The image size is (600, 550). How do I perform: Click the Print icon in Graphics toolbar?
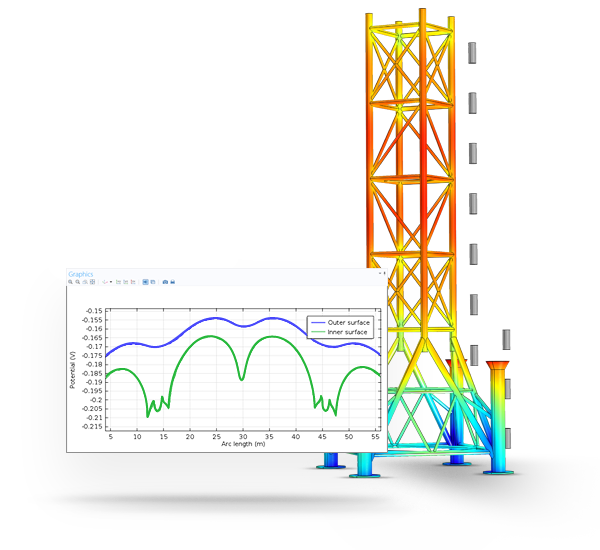(x=173, y=282)
